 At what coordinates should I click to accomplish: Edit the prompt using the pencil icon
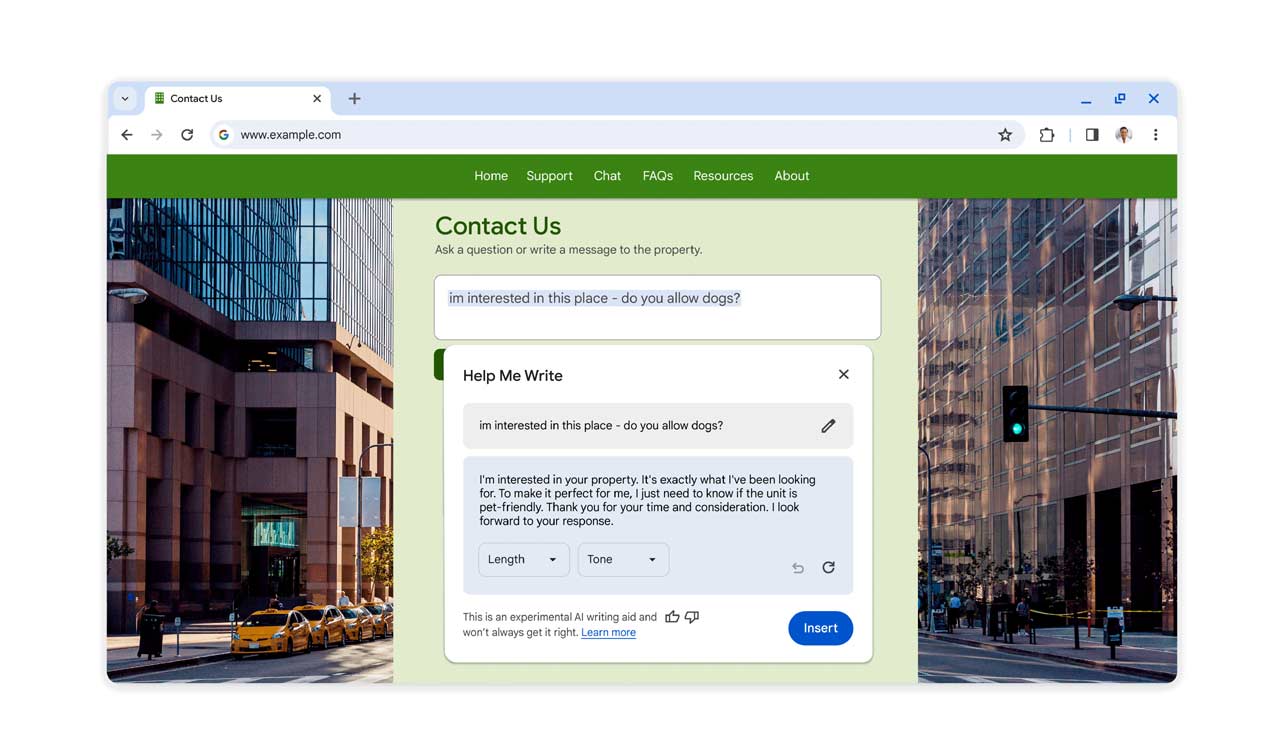point(828,426)
